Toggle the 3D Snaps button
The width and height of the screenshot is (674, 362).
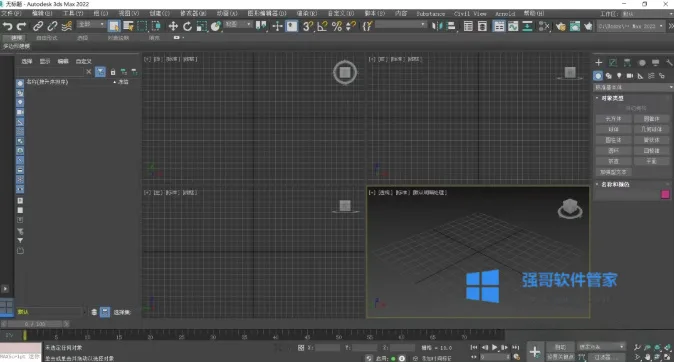[307, 26]
